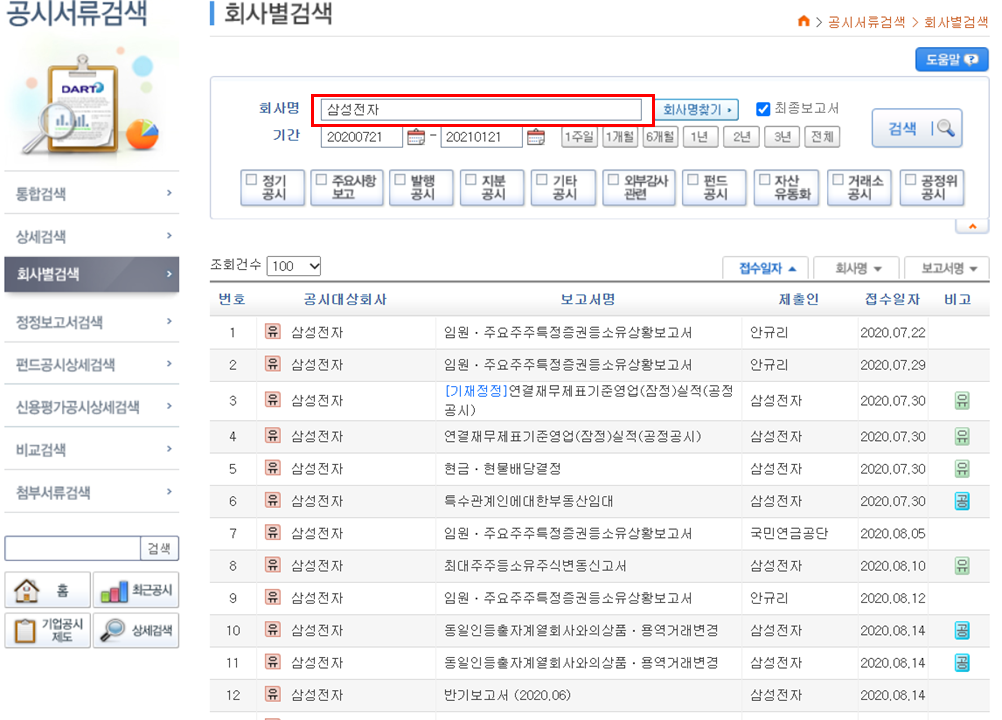The image size is (1002, 720).
Task: Check the 기타공시 filter
Action: pyautogui.click(x=542, y=180)
